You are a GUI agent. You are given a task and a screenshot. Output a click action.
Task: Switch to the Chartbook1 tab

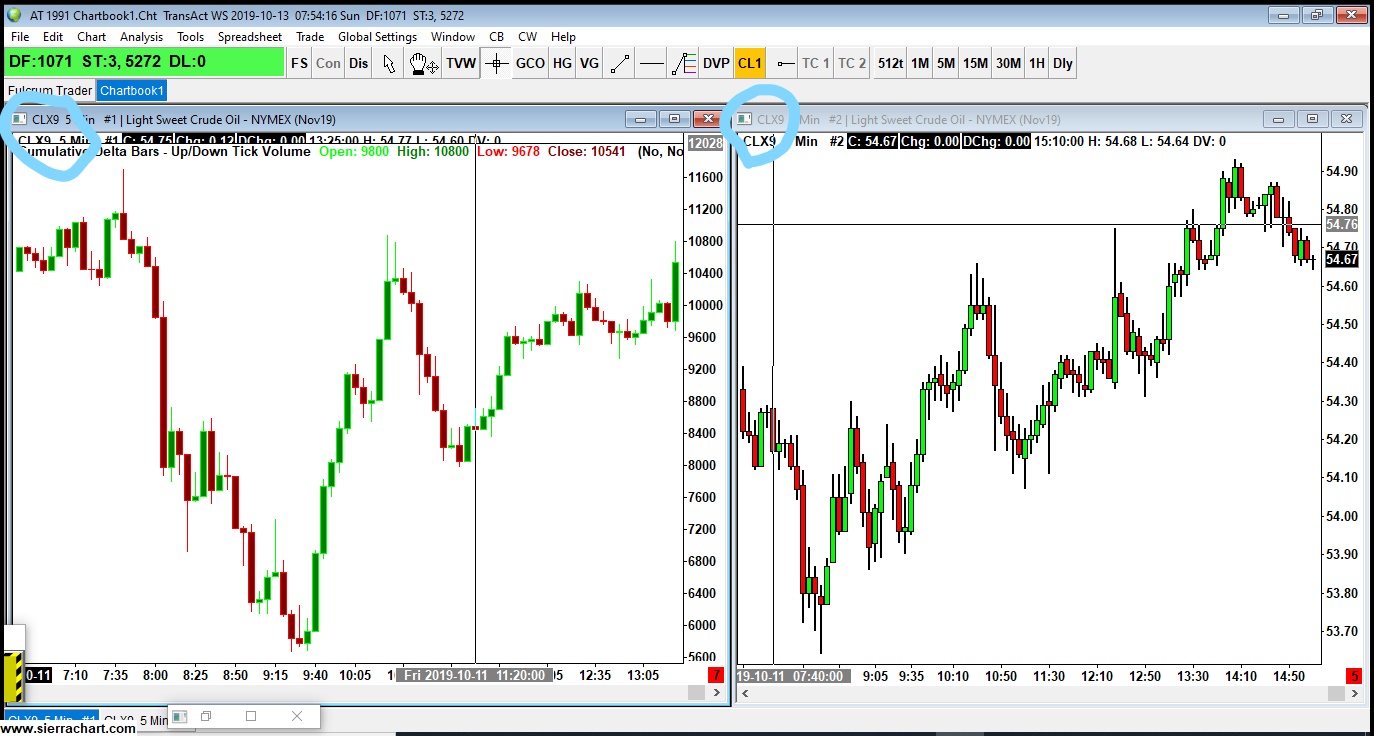click(132, 91)
